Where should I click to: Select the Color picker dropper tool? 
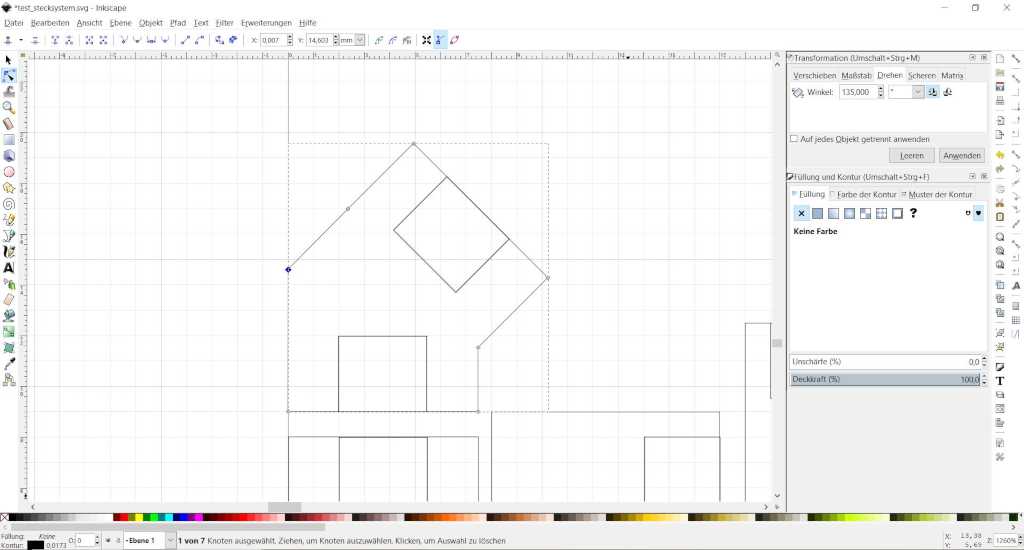pyautogui.click(x=8, y=364)
